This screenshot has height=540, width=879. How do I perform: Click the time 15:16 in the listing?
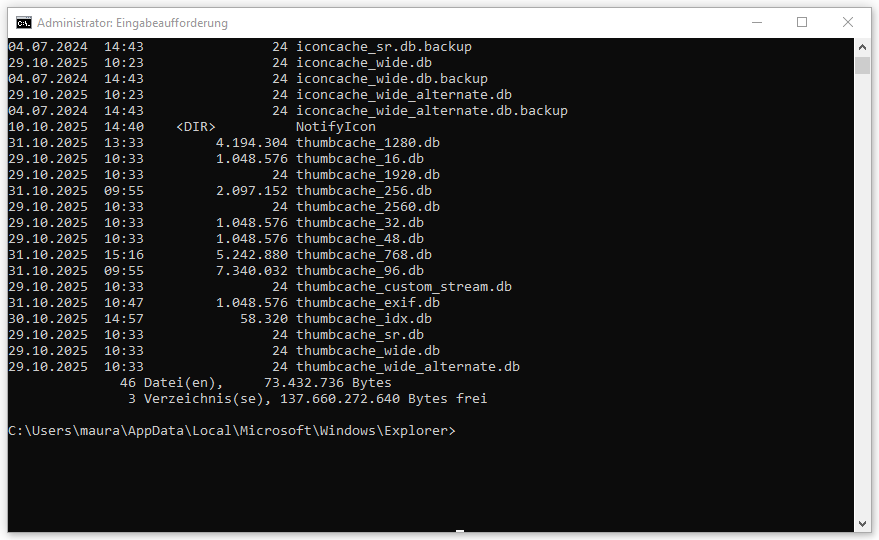pos(124,255)
